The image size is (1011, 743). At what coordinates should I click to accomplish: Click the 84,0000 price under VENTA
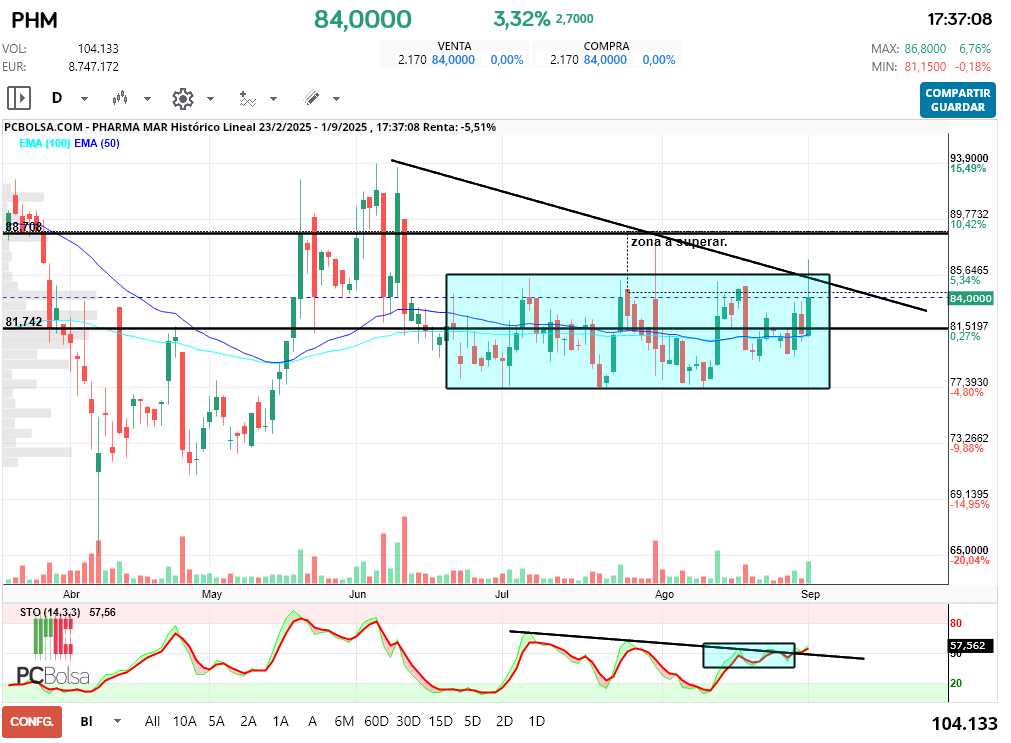click(x=453, y=60)
